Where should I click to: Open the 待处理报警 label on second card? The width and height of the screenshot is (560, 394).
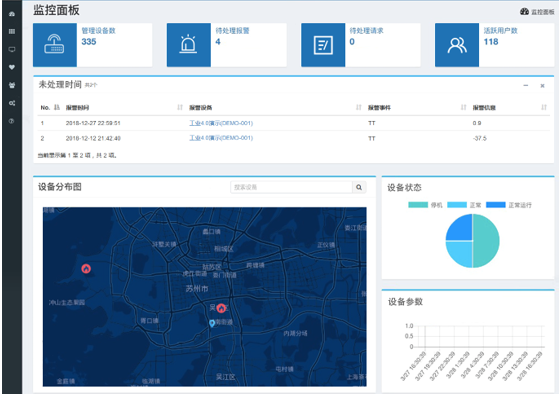click(232, 31)
